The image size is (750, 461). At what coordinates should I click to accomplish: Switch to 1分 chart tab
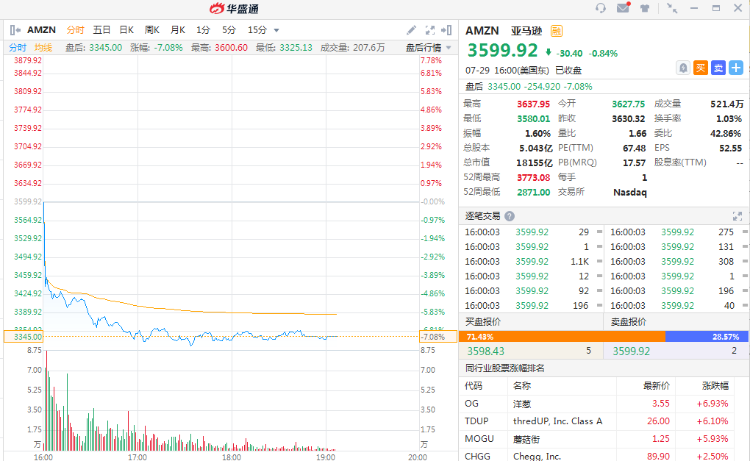coord(203,30)
